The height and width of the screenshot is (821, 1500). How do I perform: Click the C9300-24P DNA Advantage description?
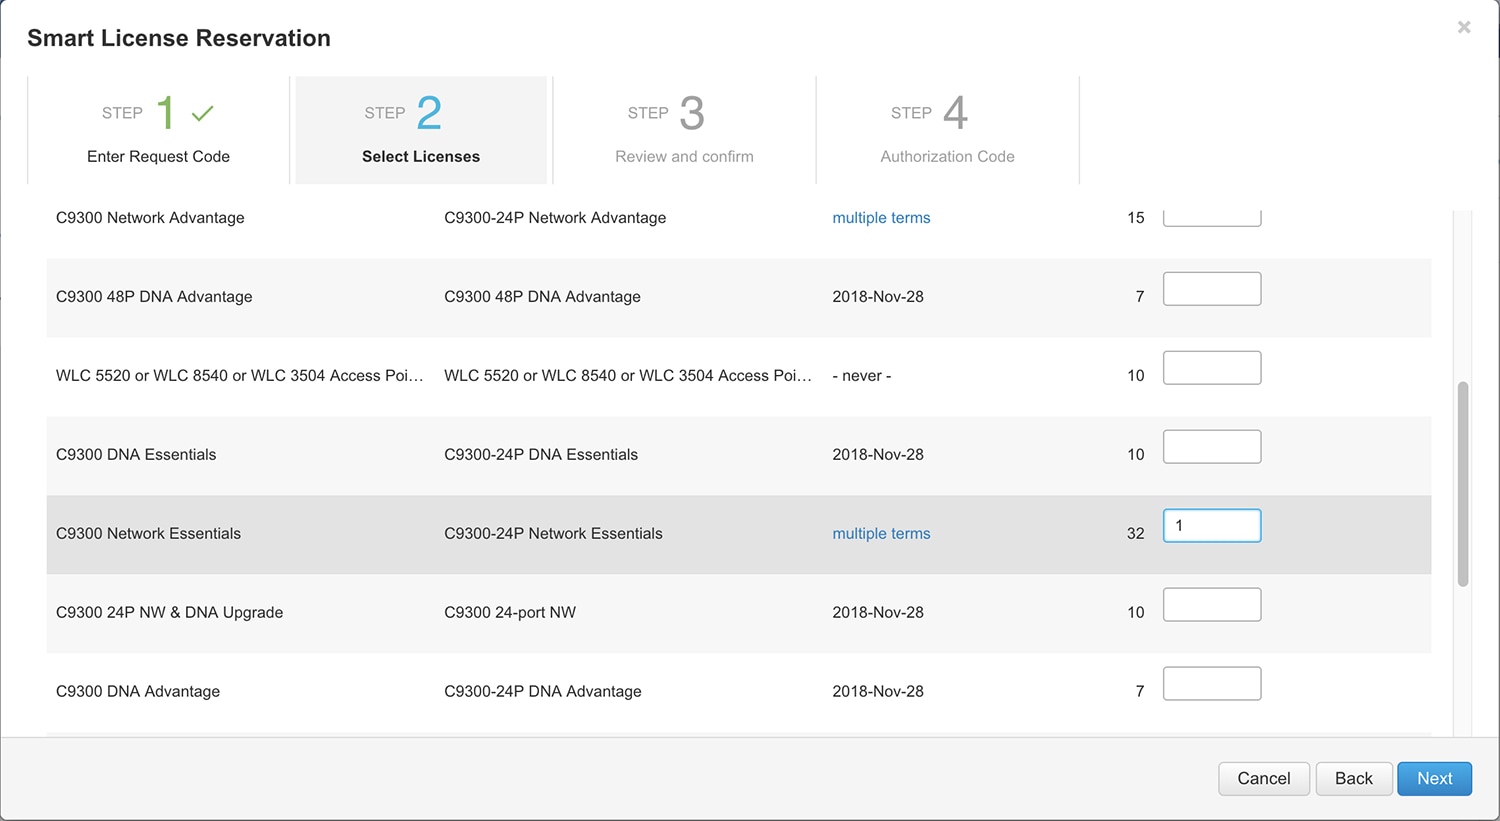[543, 692]
